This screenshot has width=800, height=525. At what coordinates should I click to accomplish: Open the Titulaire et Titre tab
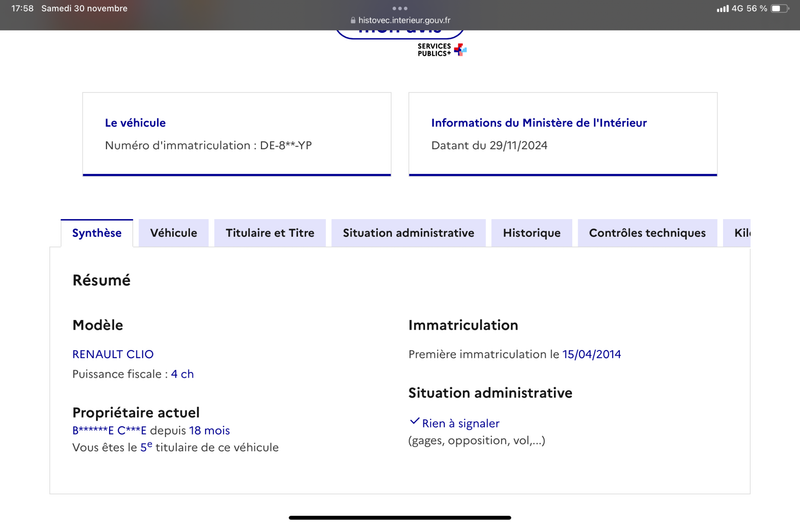[x=270, y=233]
